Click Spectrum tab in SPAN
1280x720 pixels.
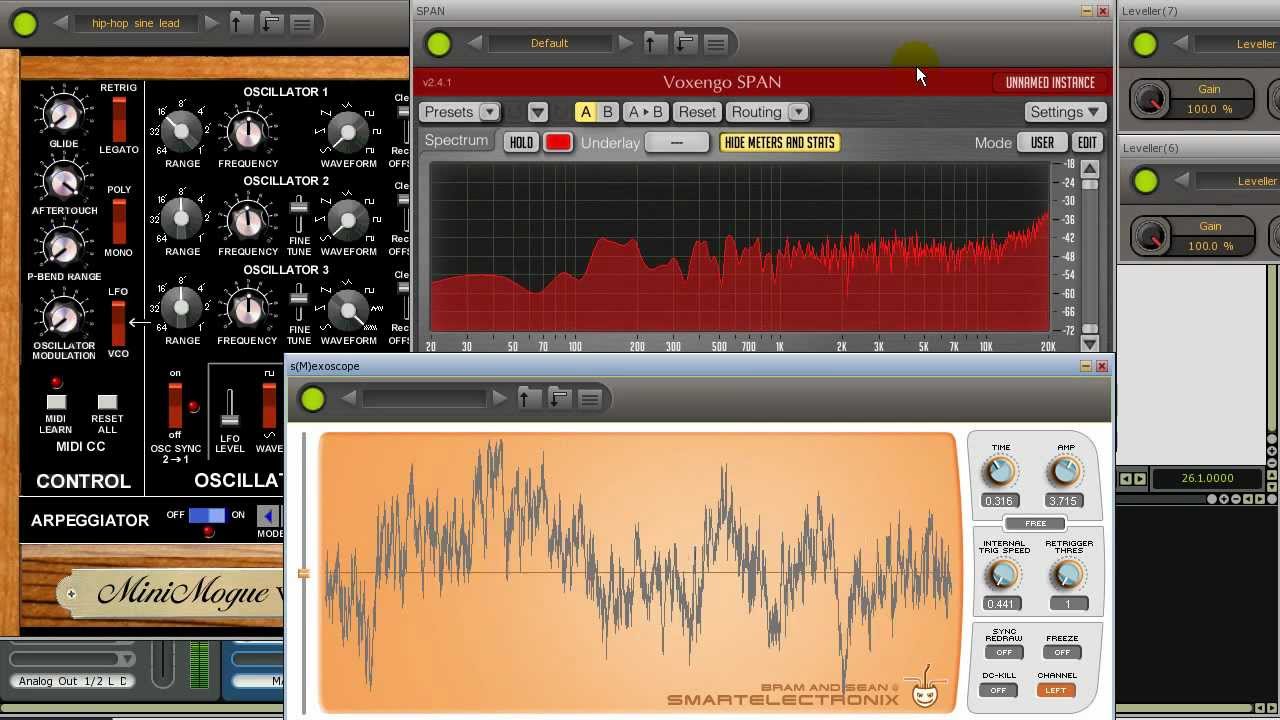pos(456,141)
